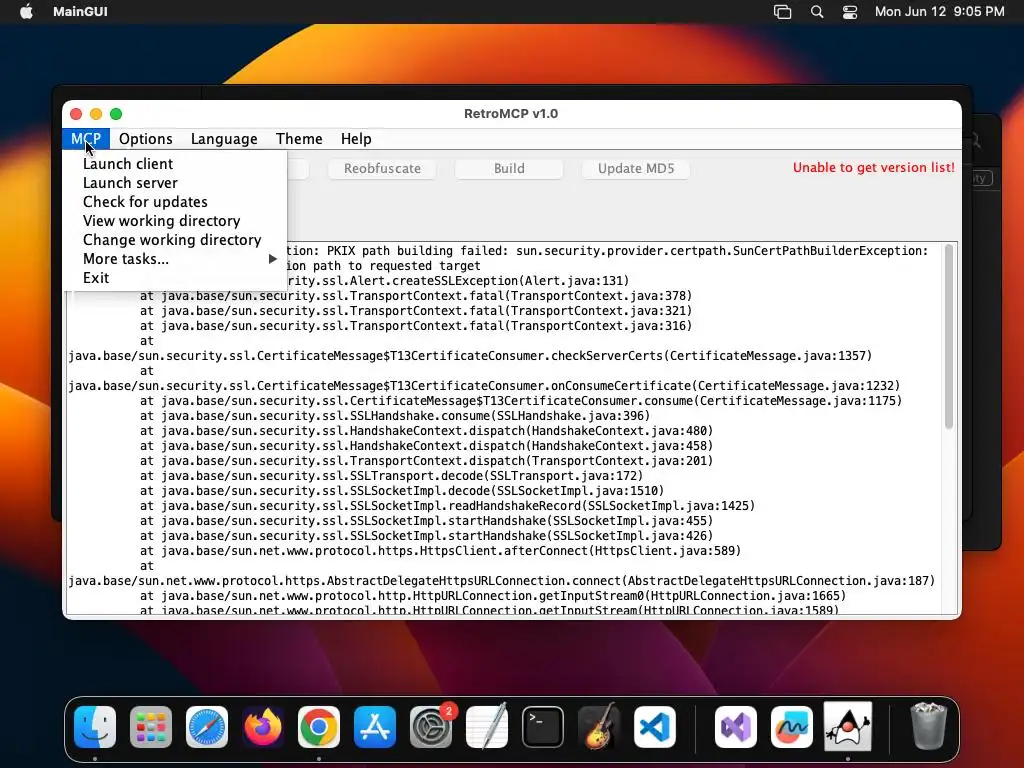Open TextEdit from the dock

[487, 726]
